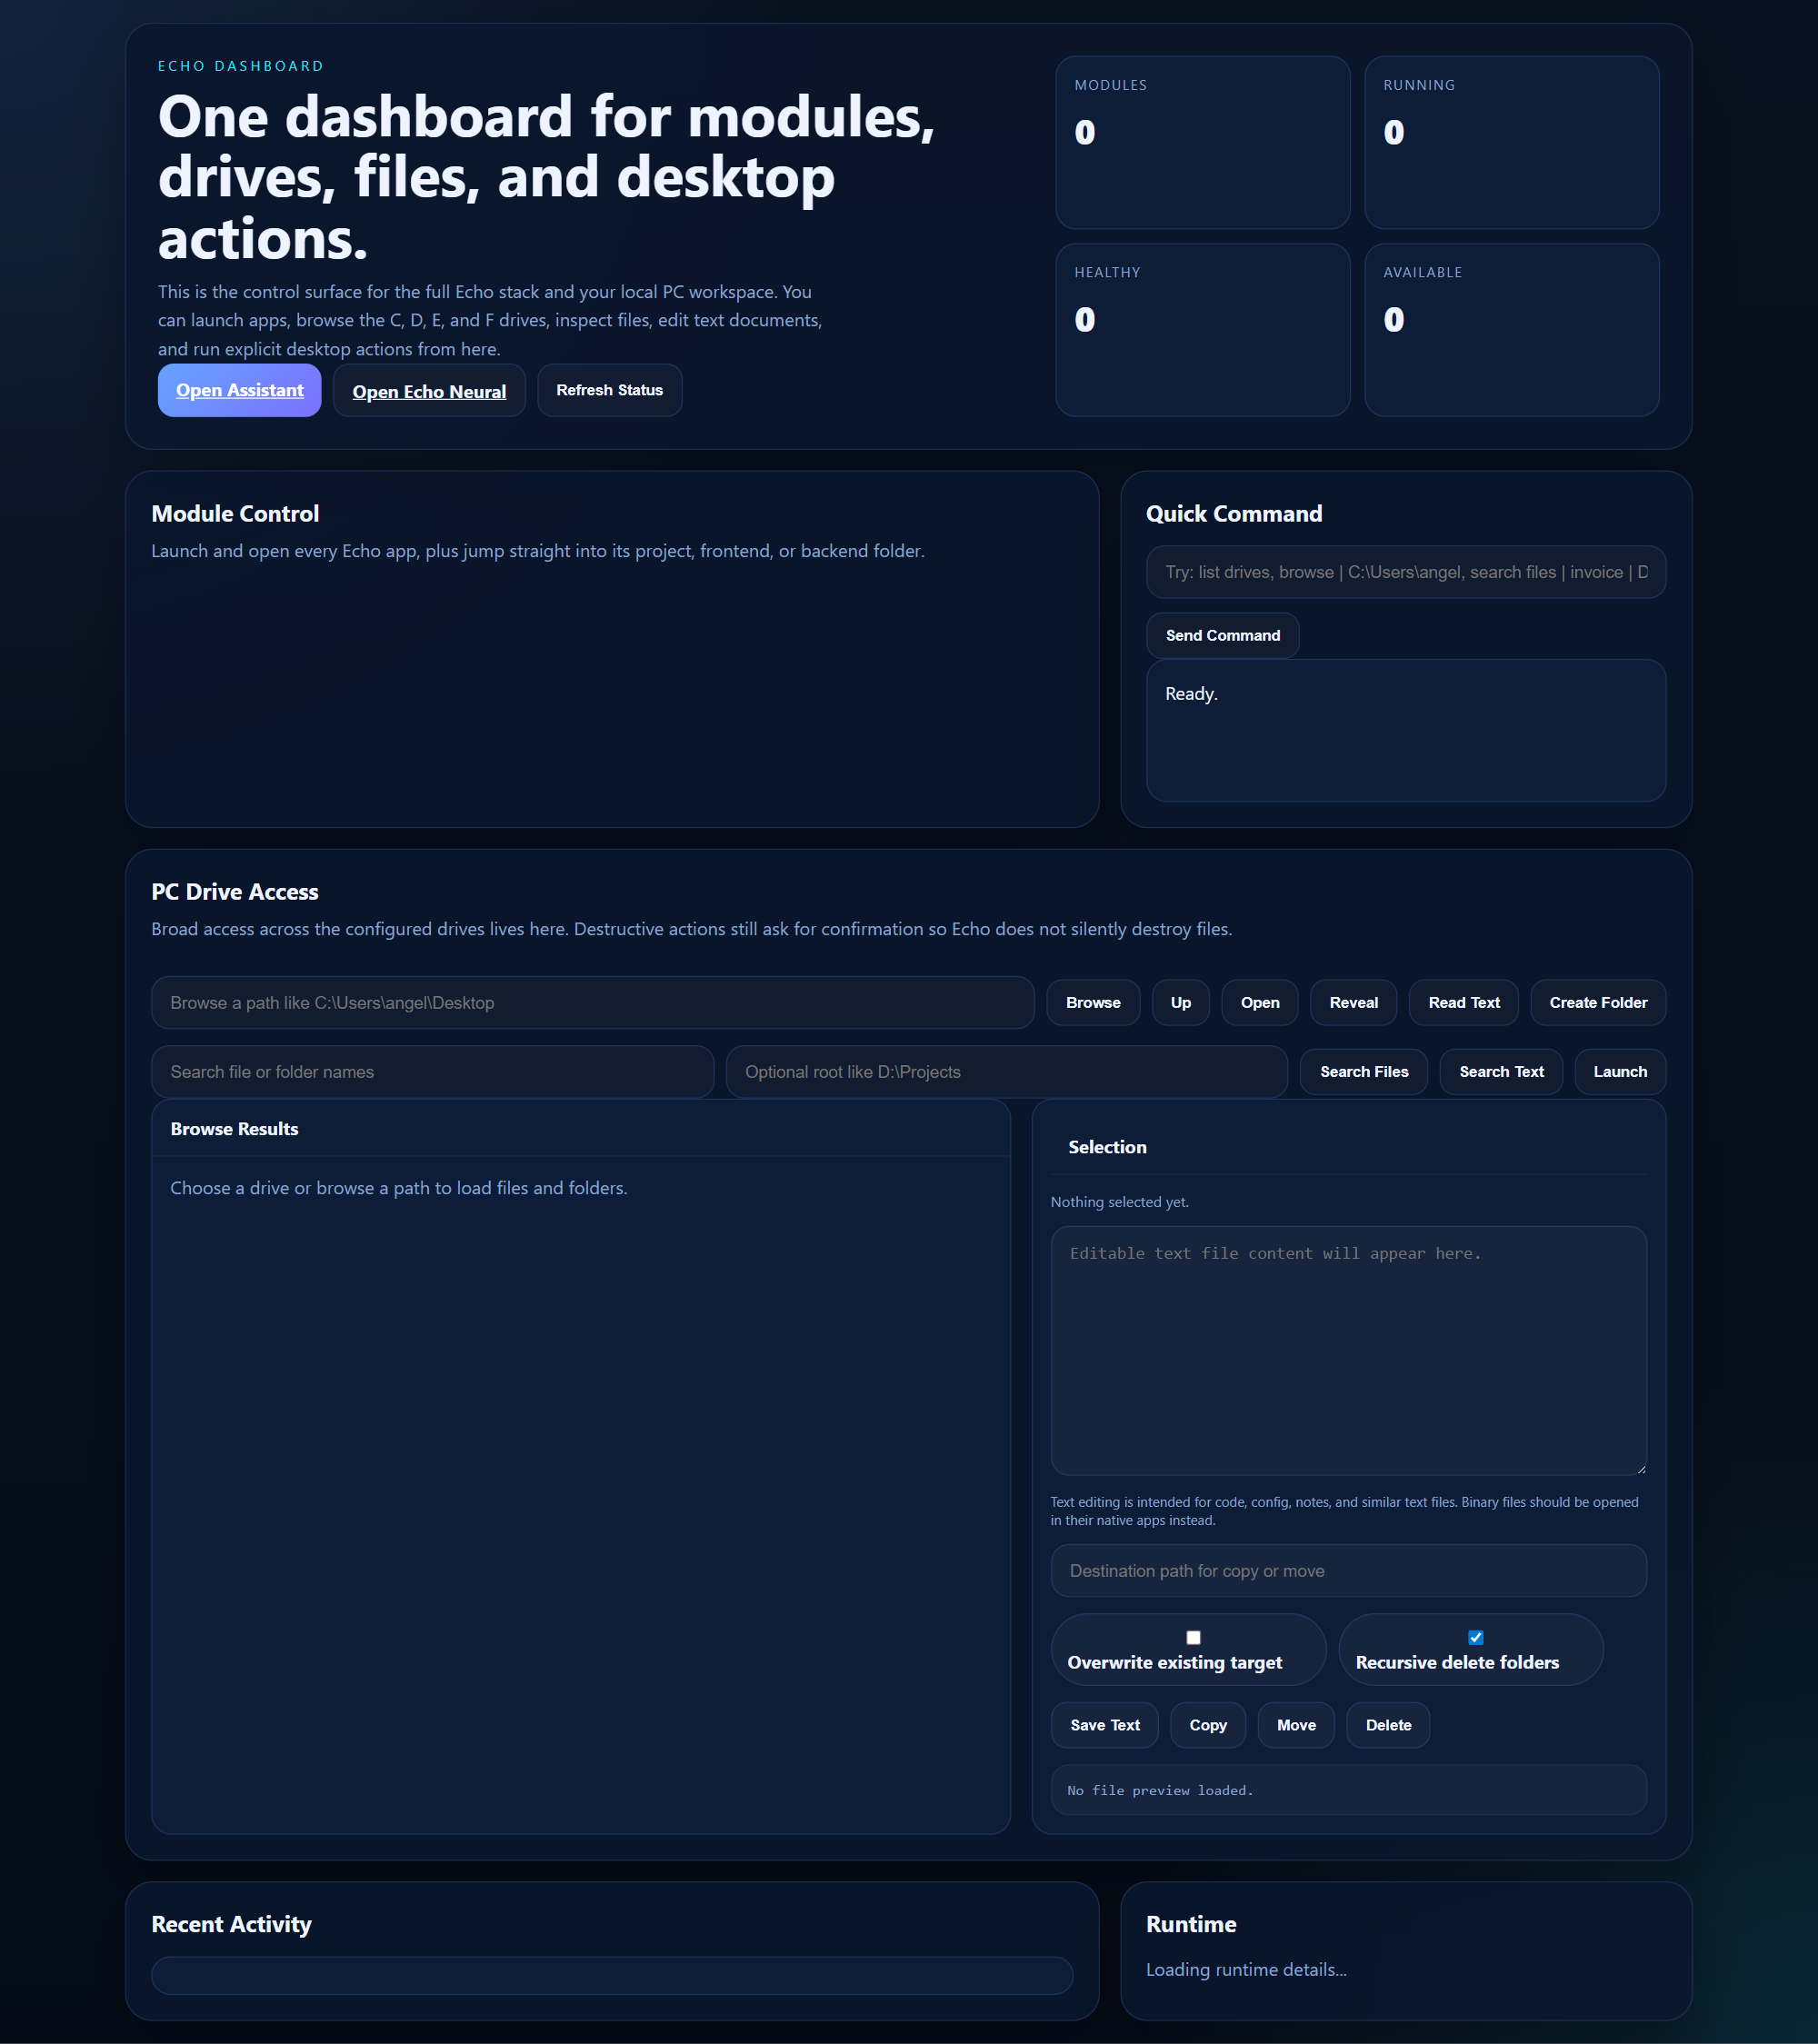Click the HEALTHY stat card
Viewport: 1818px width, 2044px height.
(x=1202, y=329)
